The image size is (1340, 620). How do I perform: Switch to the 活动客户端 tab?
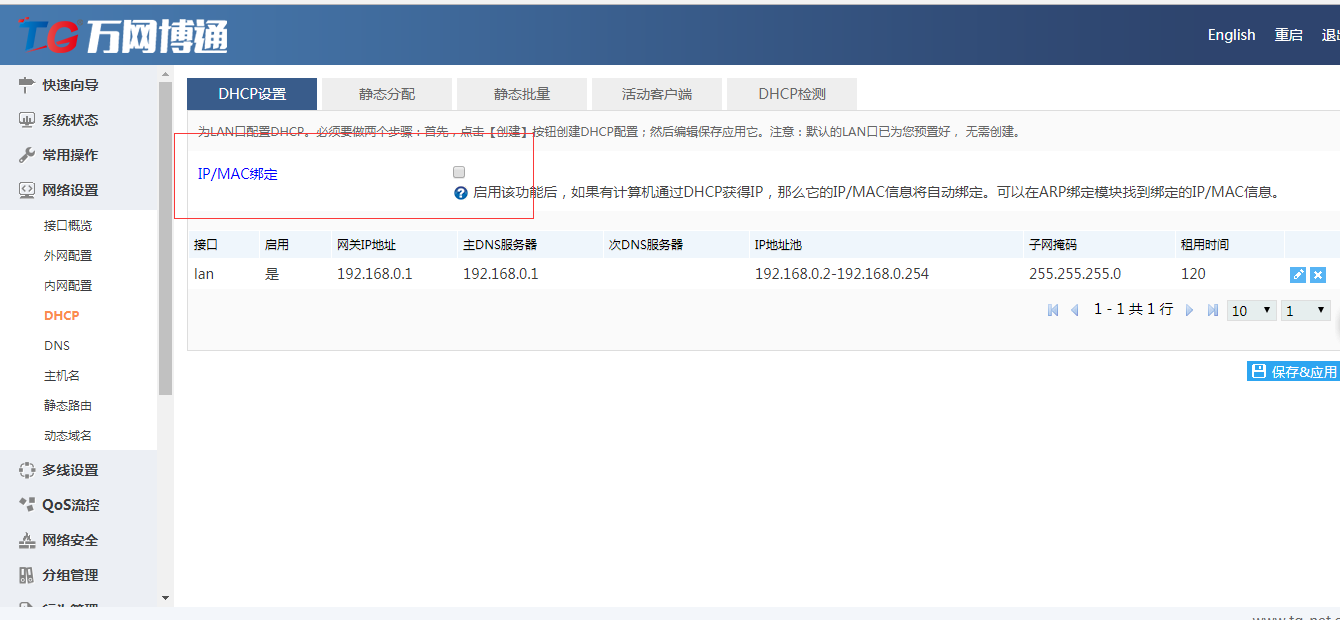click(657, 94)
